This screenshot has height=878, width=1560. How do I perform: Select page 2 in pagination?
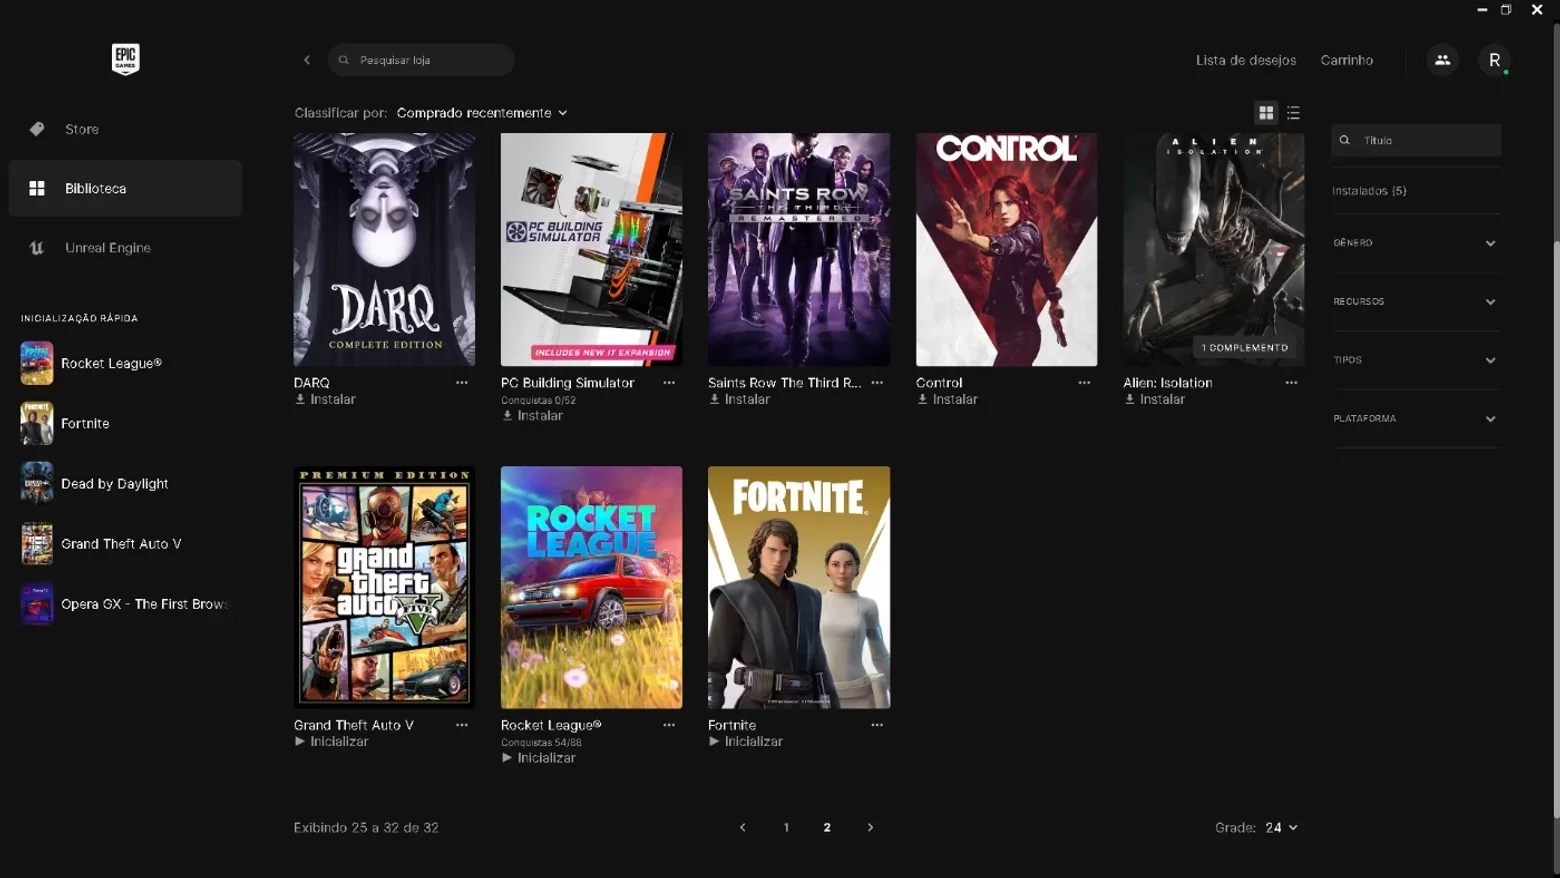tap(827, 828)
